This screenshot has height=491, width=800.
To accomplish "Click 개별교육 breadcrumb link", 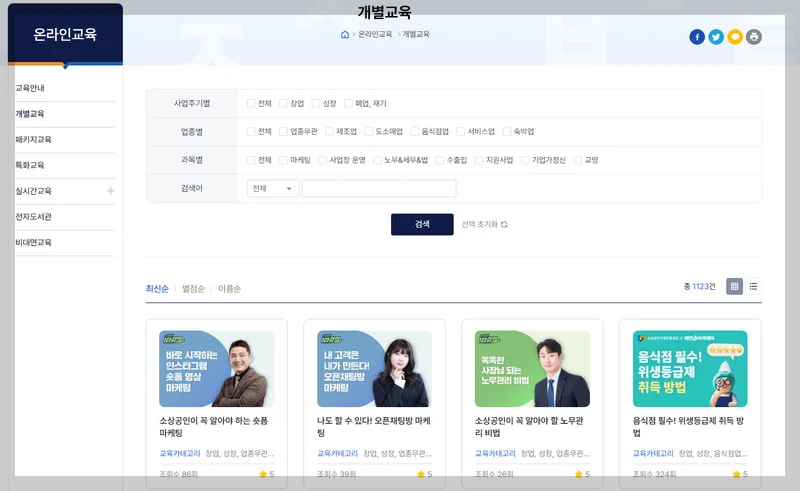I will [x=416, y=34].
